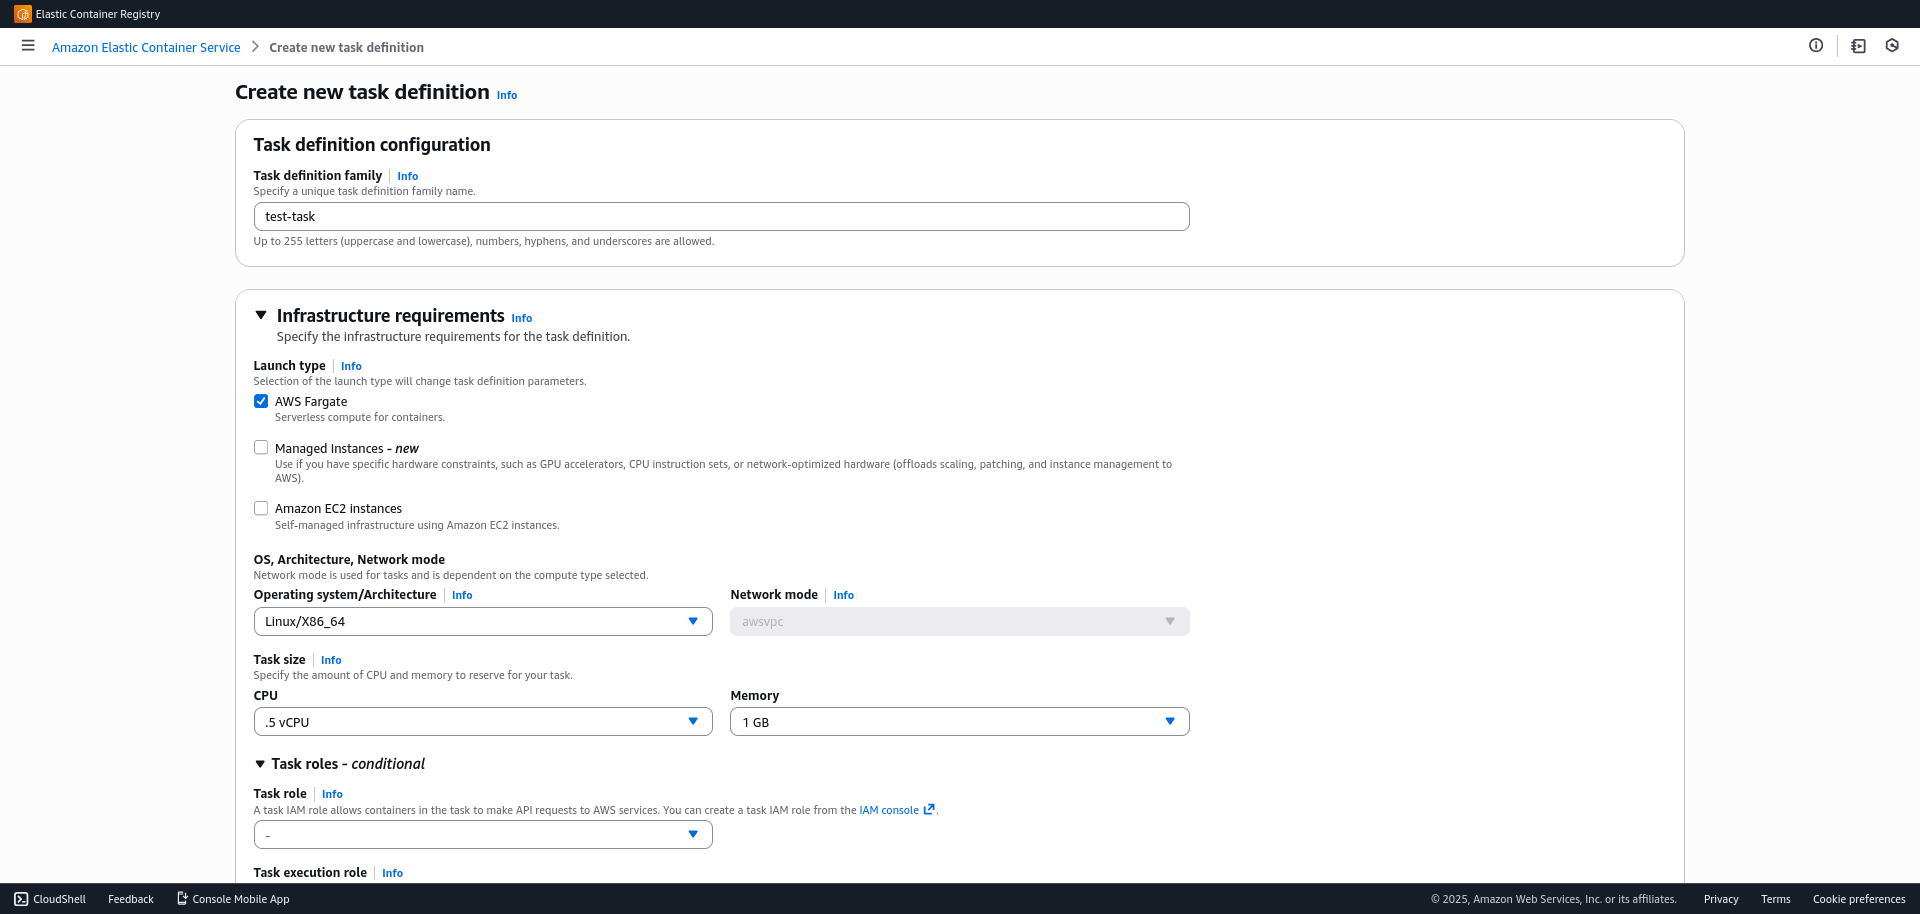
Task: Enable Managed Instances launch type
Action: (x=260, y=447)
